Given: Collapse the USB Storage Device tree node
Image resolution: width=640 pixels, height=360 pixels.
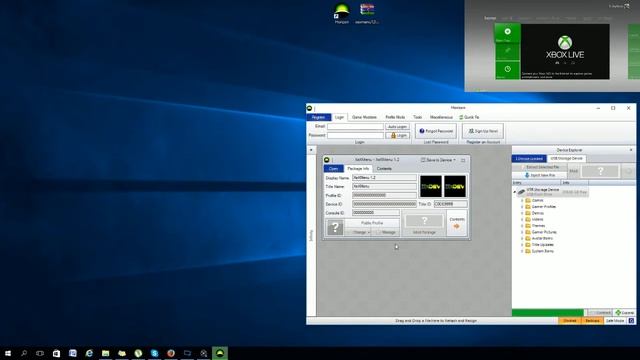Looking at the screenshot, I should 515,191.
